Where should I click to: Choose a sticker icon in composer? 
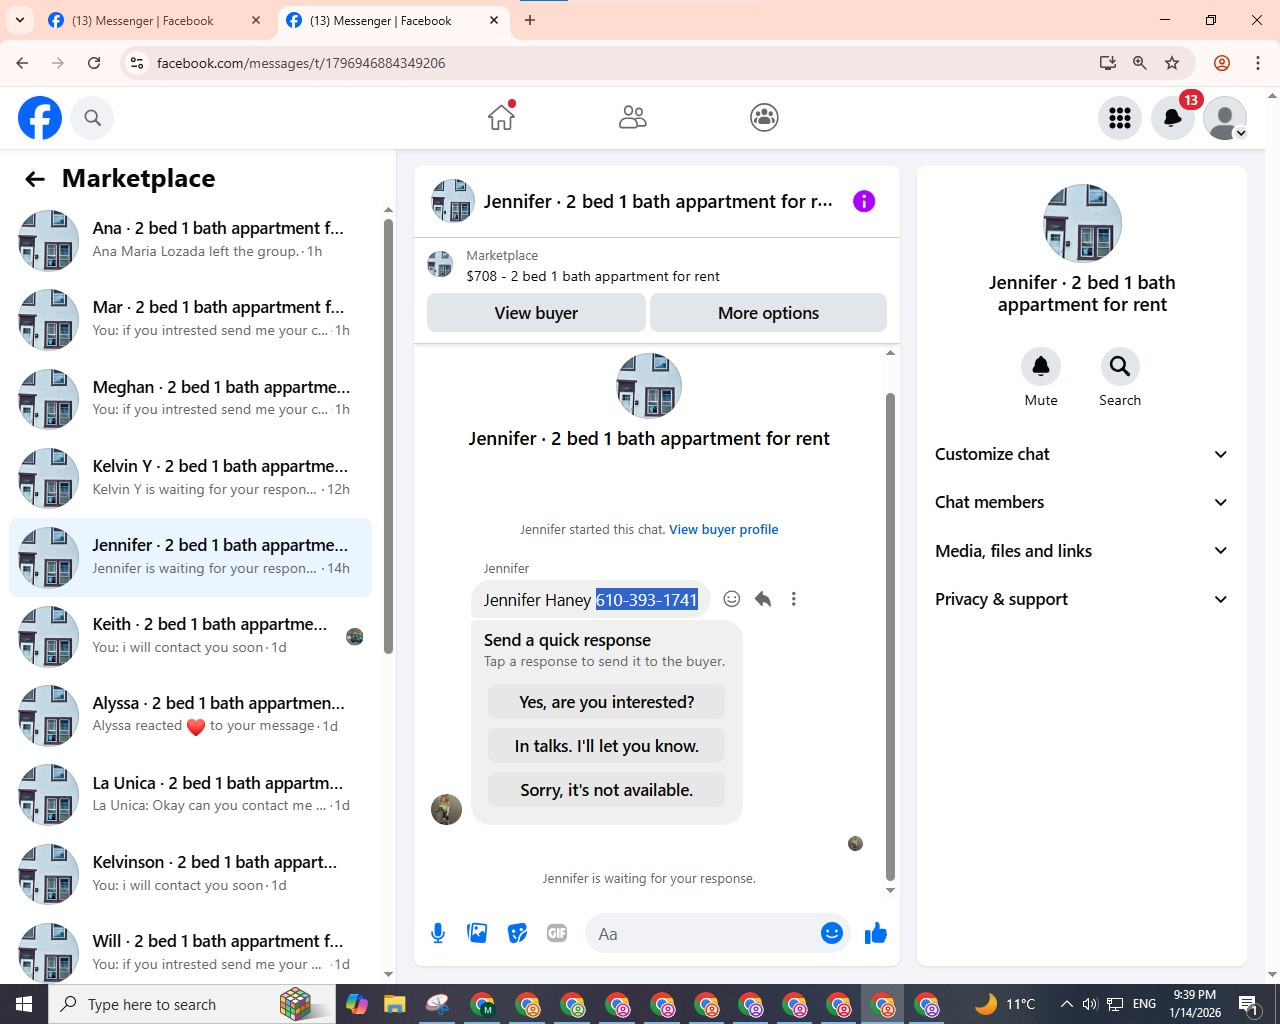(x=517, y=933)
